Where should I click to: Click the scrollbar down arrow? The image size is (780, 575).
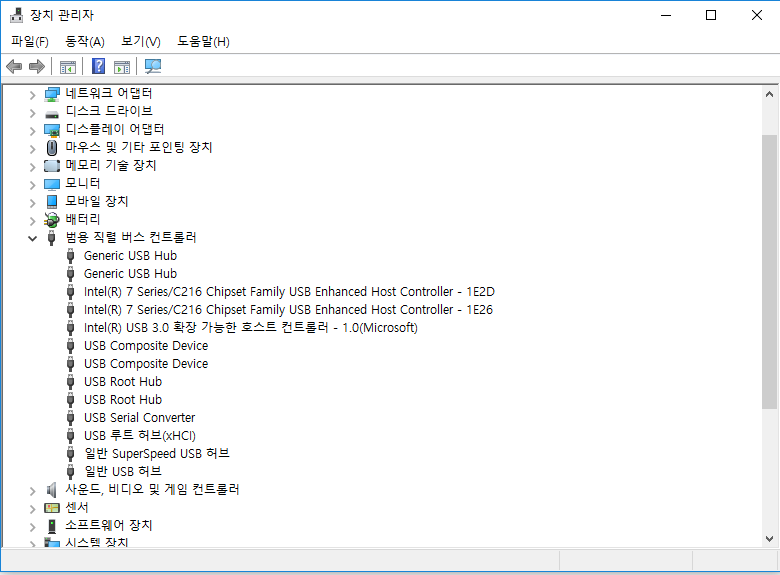pos(769,539)
